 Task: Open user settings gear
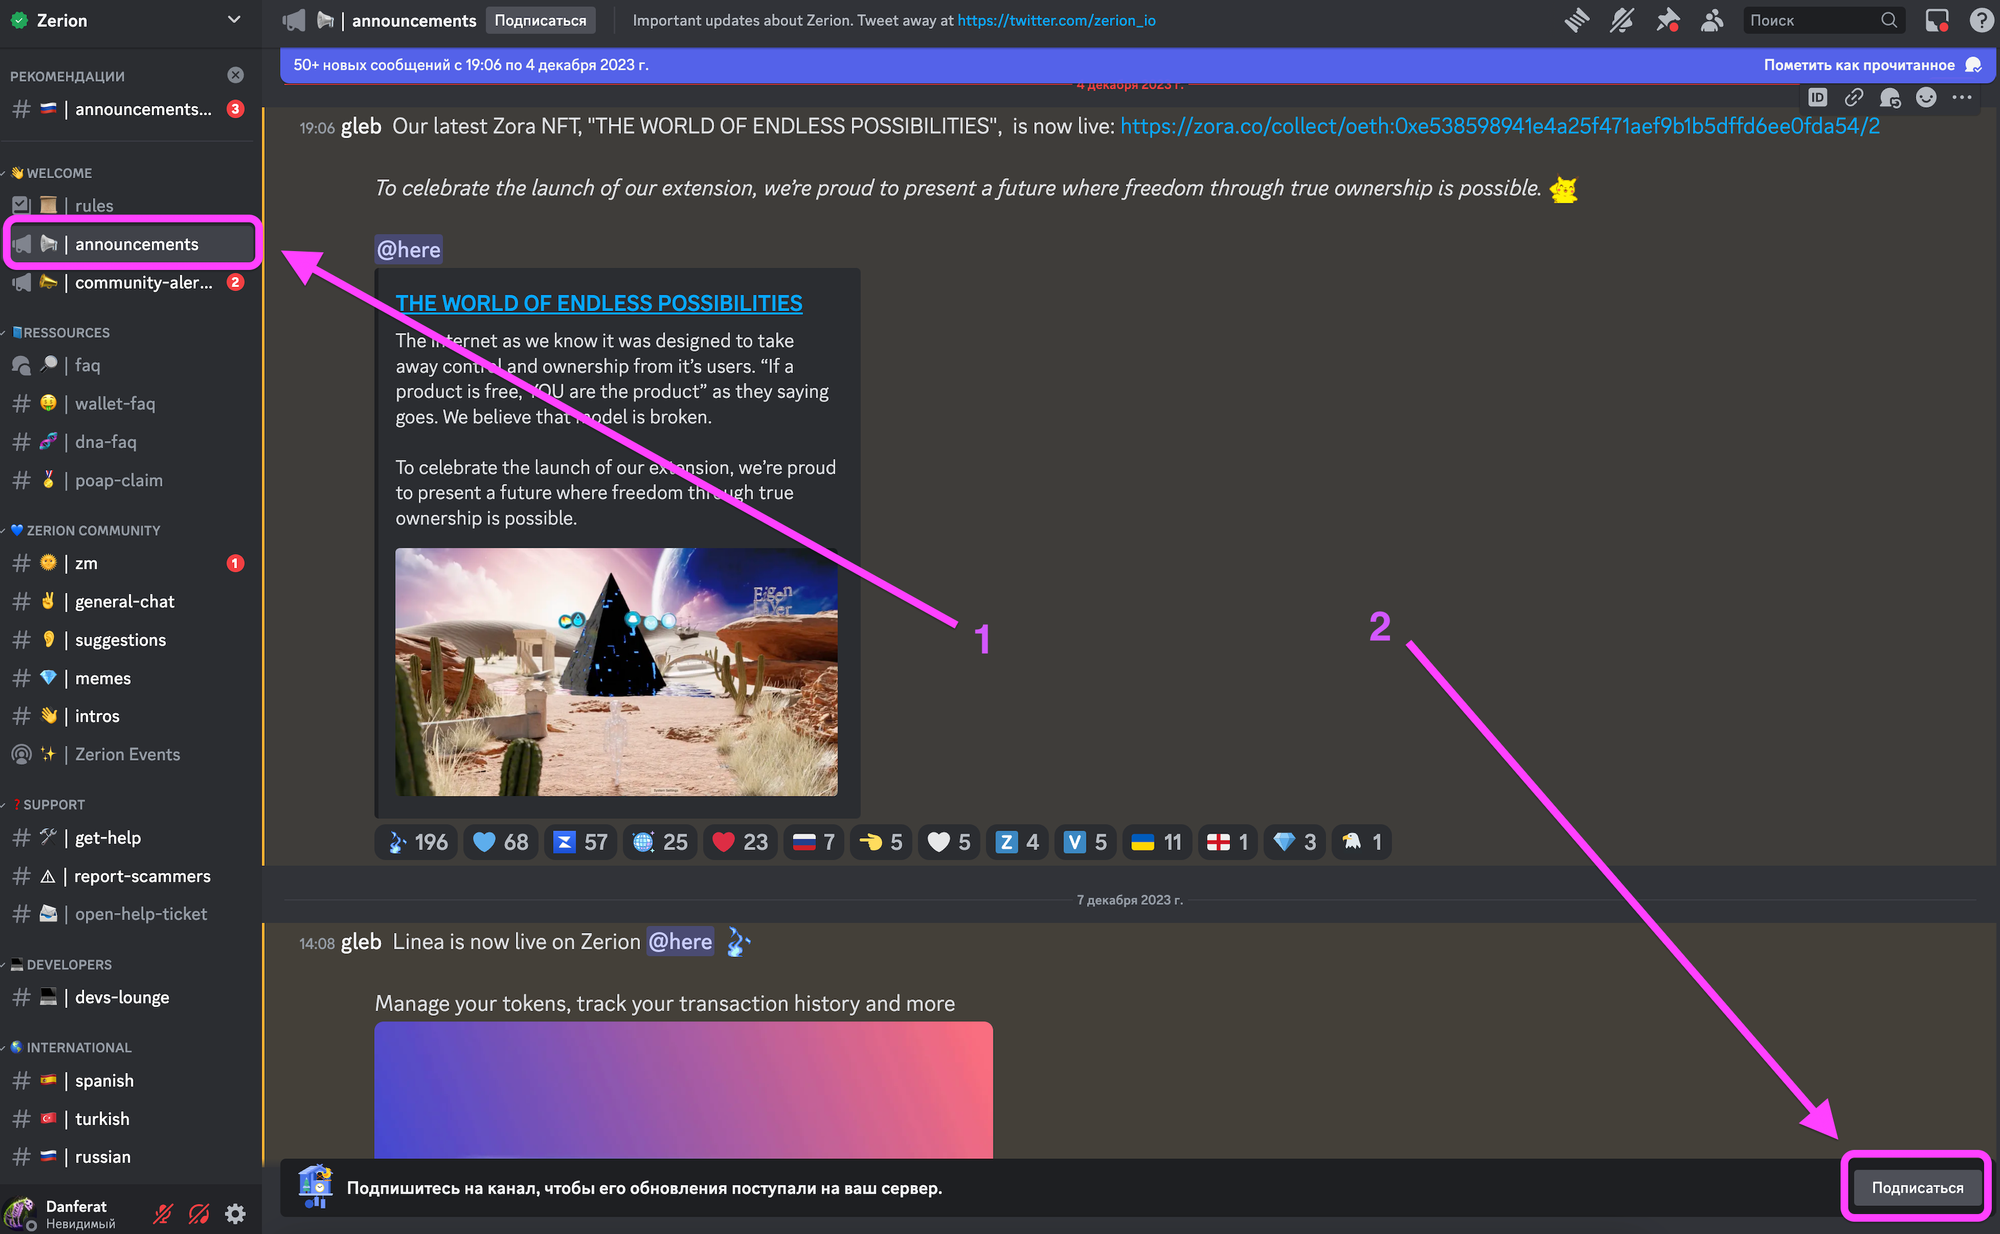pyautogui.click(x=235, y=1214)
